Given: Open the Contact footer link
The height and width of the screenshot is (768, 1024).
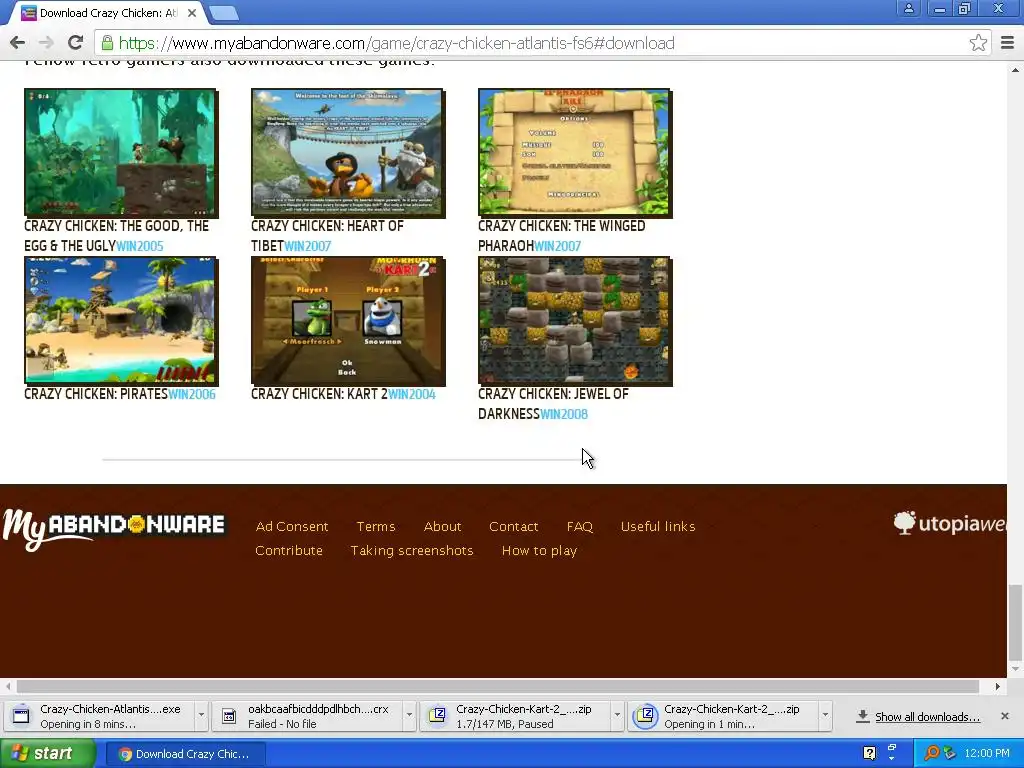Looking at the screenshot, I should click(x=513, y=526).
